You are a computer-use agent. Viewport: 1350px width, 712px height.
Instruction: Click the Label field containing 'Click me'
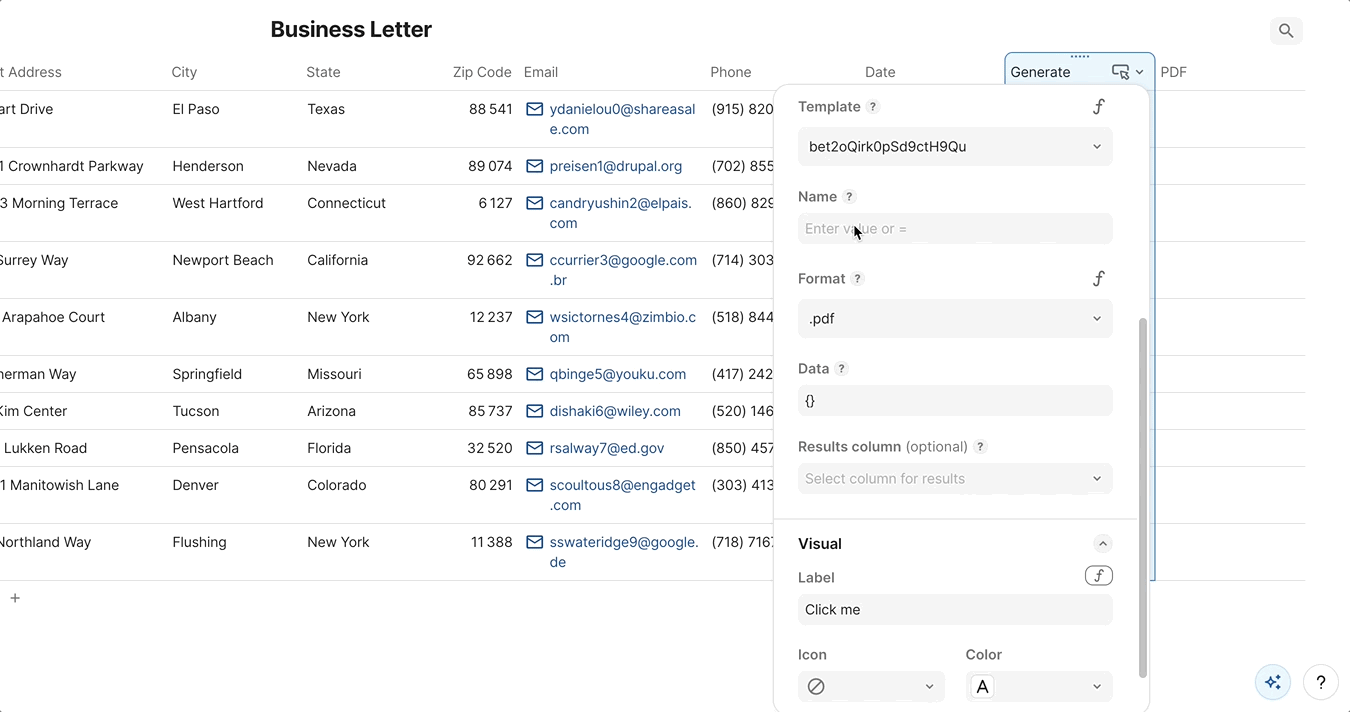coord(955,610)
